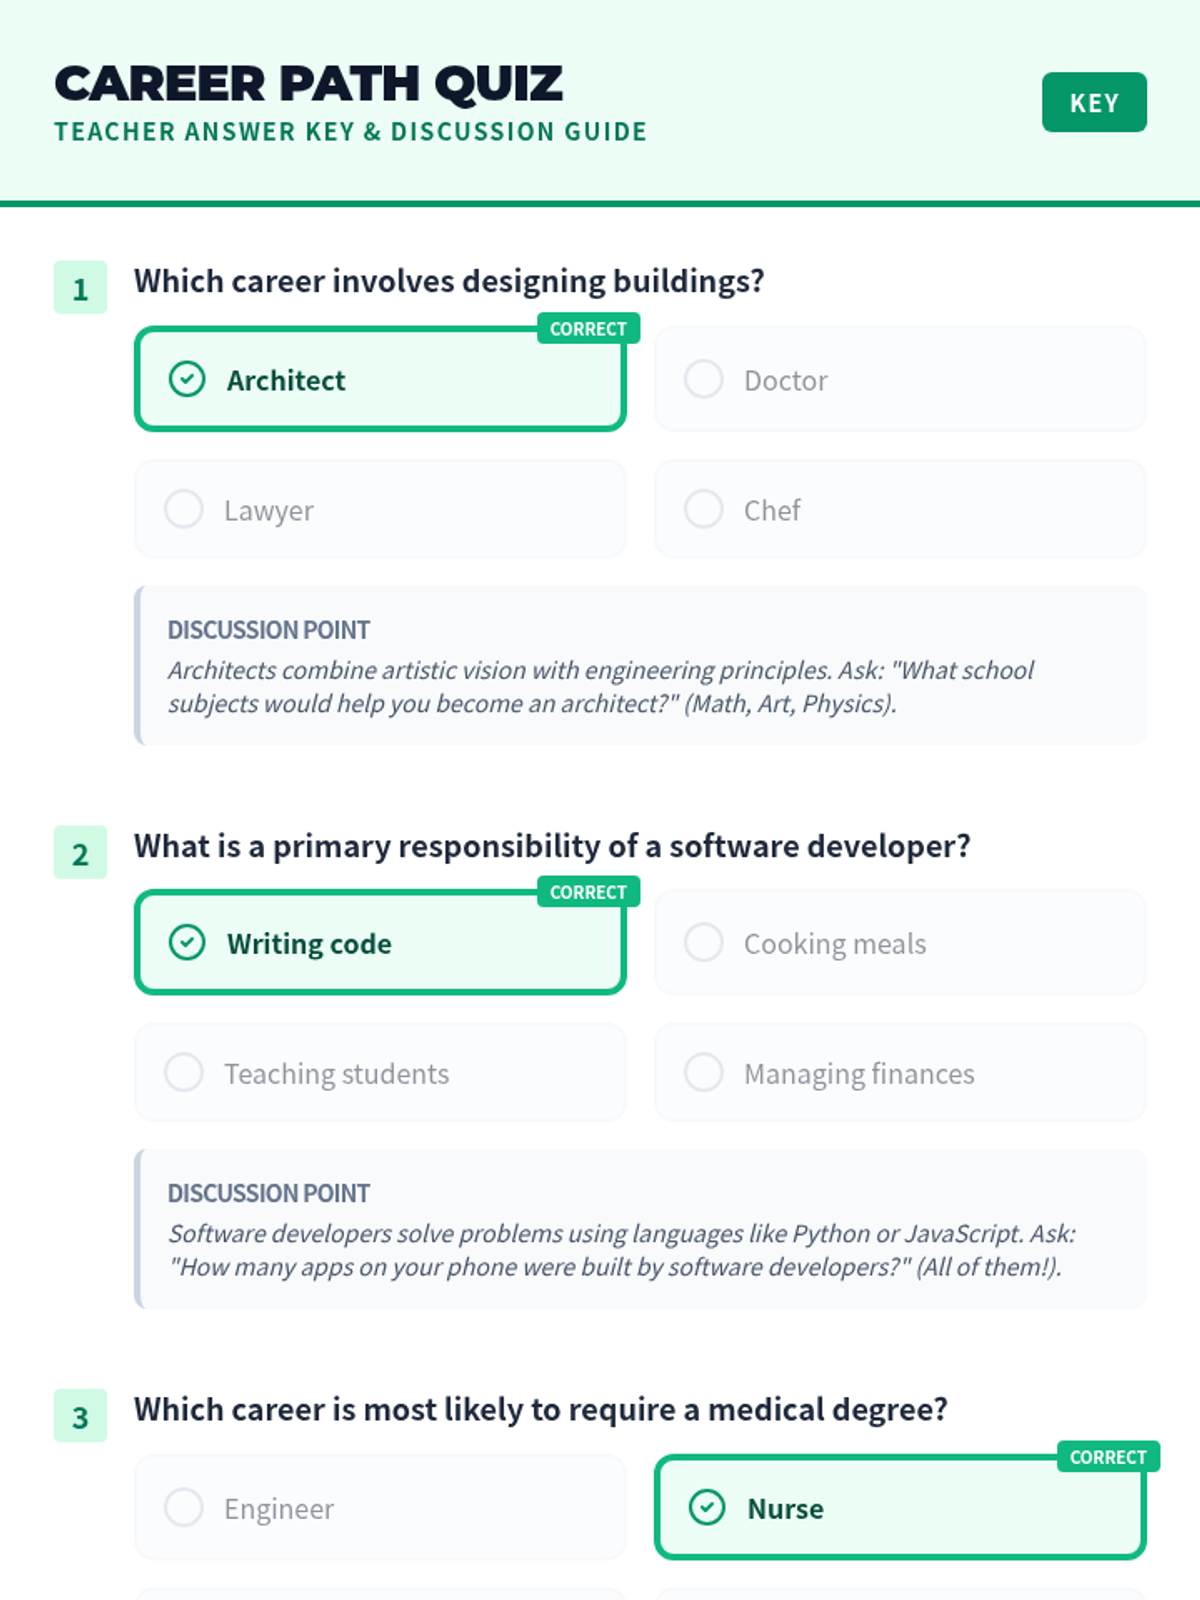Click the question 2 number badge

[x=80, y=853]
